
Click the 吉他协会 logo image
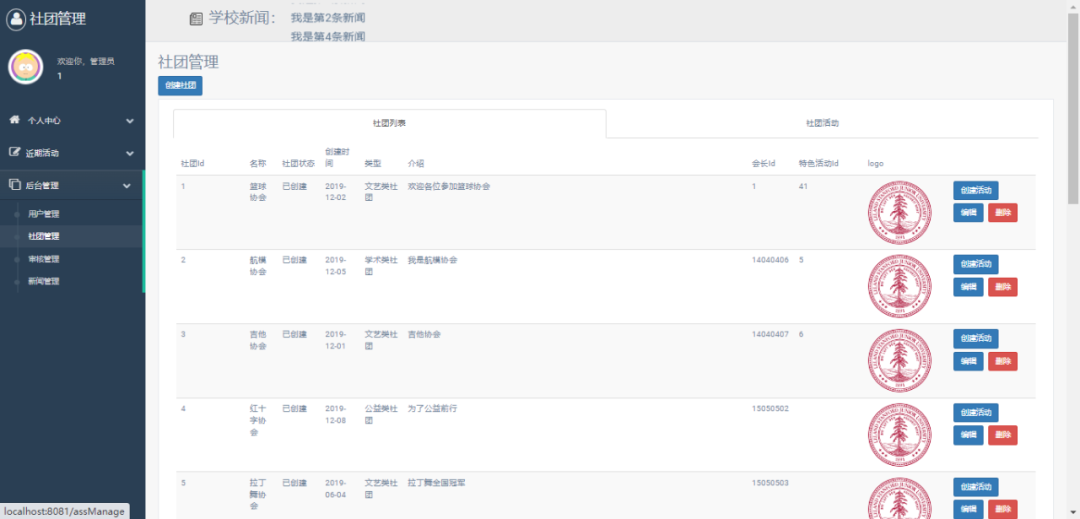pos(900,361)
